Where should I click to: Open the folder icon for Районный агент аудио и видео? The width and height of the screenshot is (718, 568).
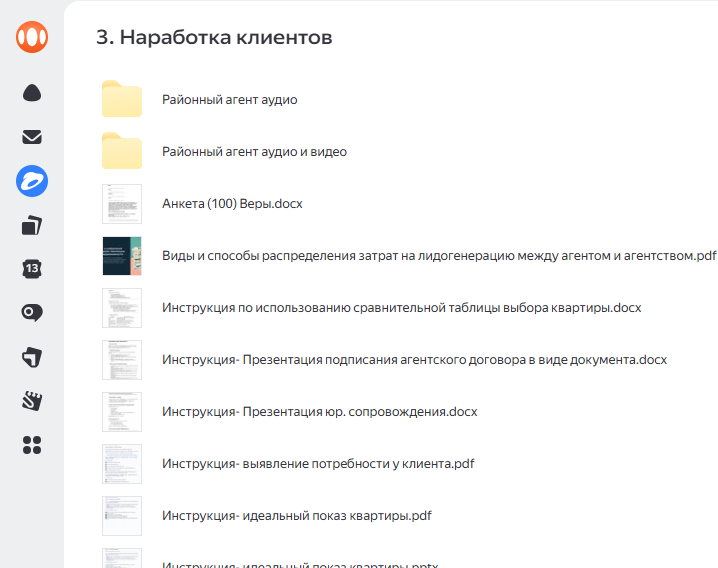click(x=122, y=151)
